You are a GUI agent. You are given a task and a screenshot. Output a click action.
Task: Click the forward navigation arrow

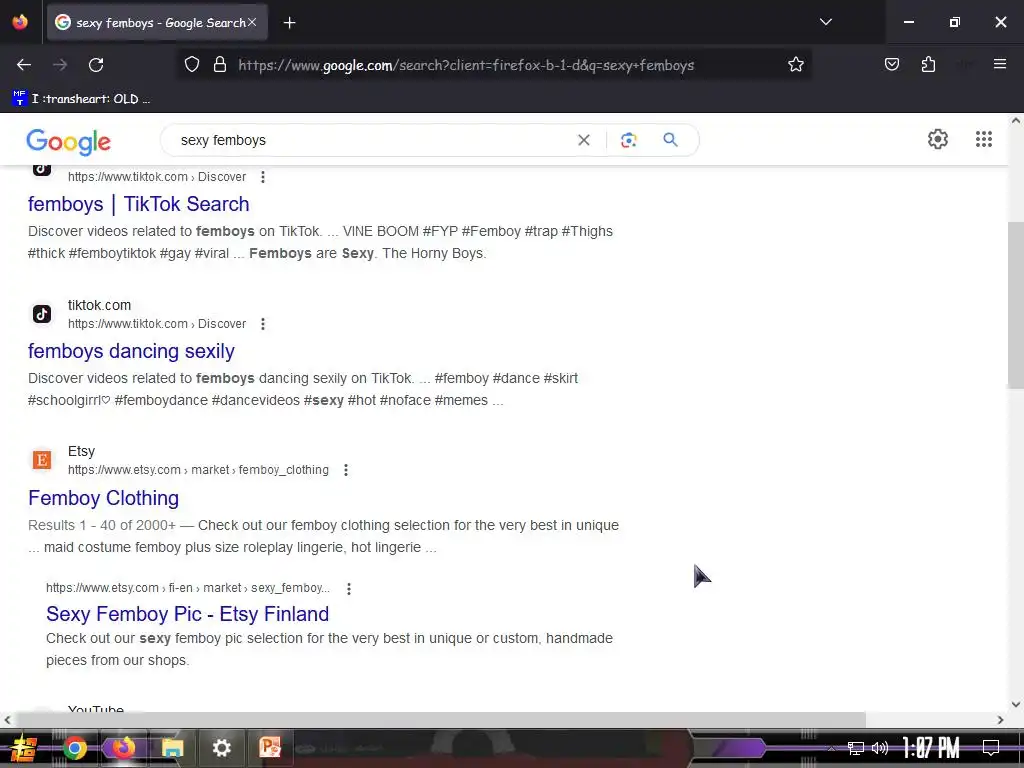coord(60,65)
